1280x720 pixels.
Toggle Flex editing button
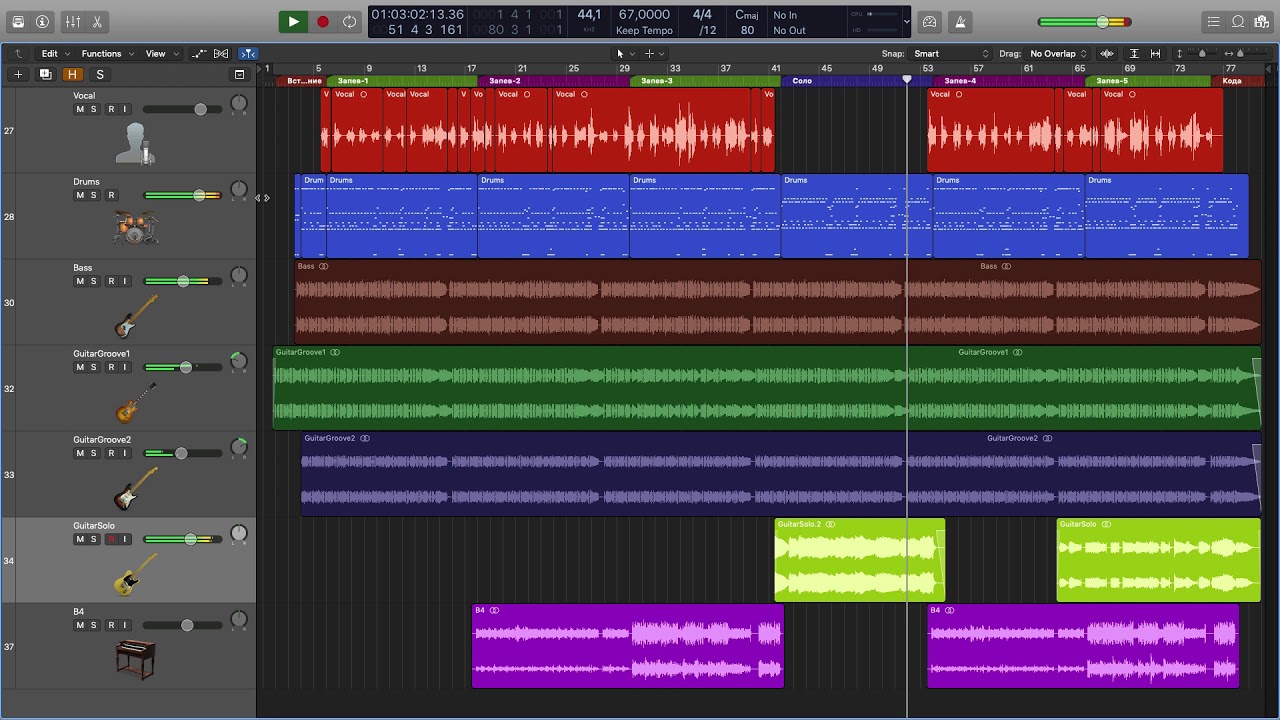tap(221, 53)
